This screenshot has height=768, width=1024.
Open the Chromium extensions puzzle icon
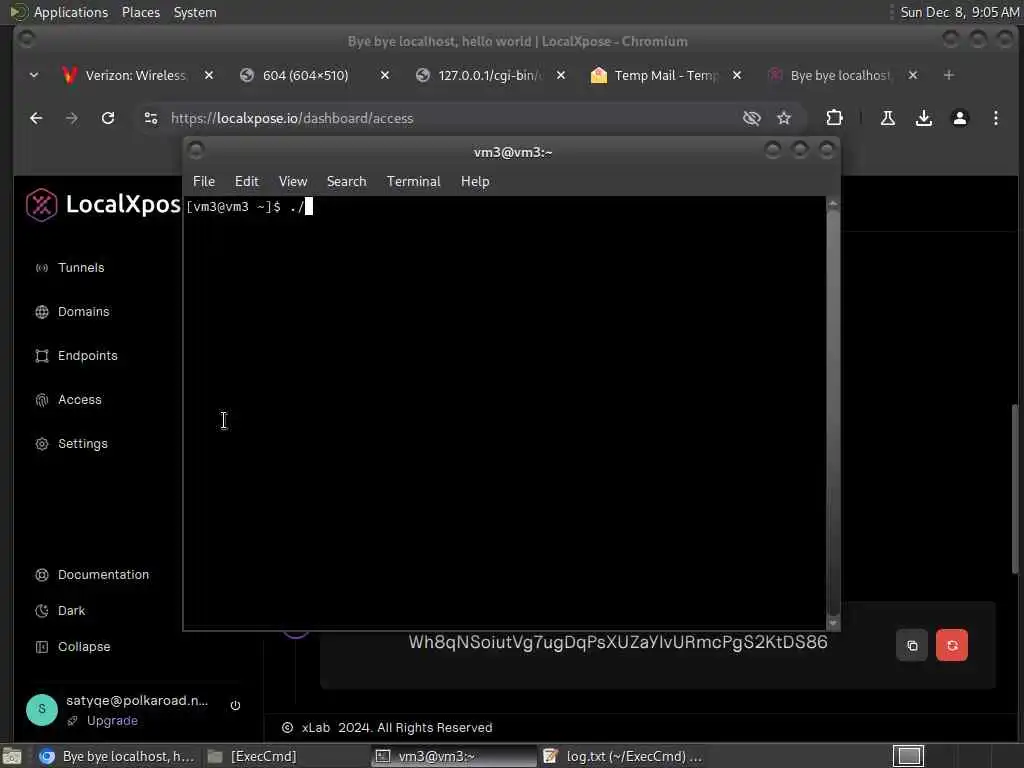834,118
